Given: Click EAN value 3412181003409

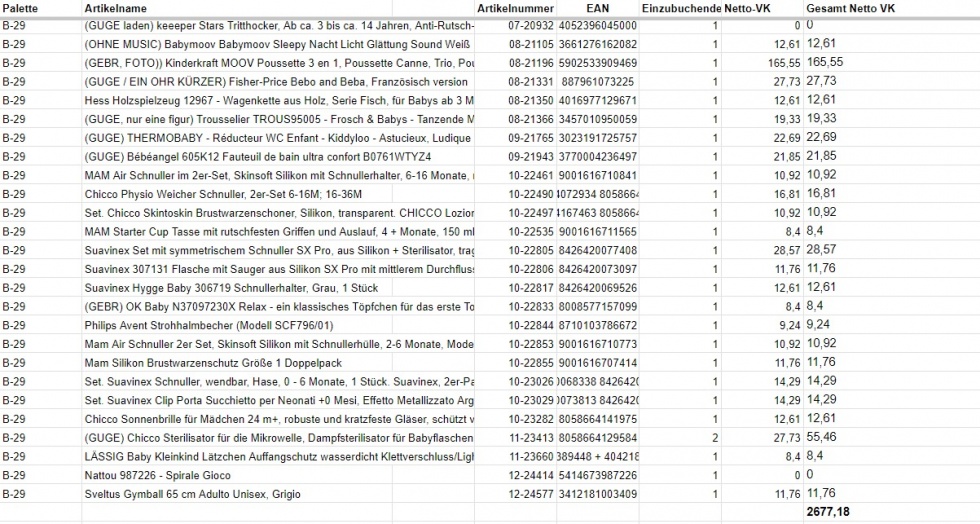Looking at the screenshot, I should pos(598,495).
